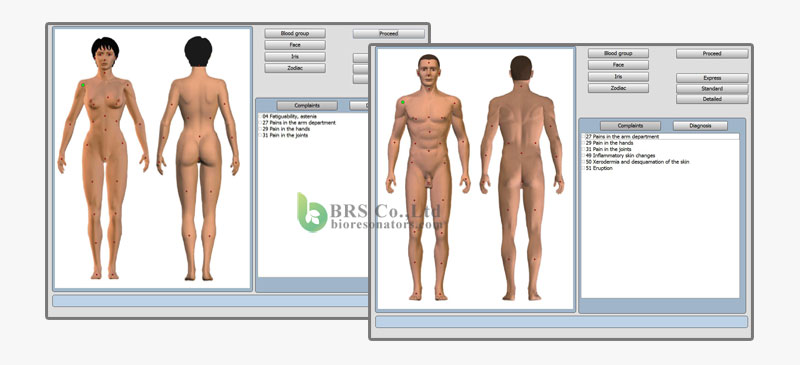Click Proceed button in front window
The image size is (800, 365).
(x=712, y=54)
